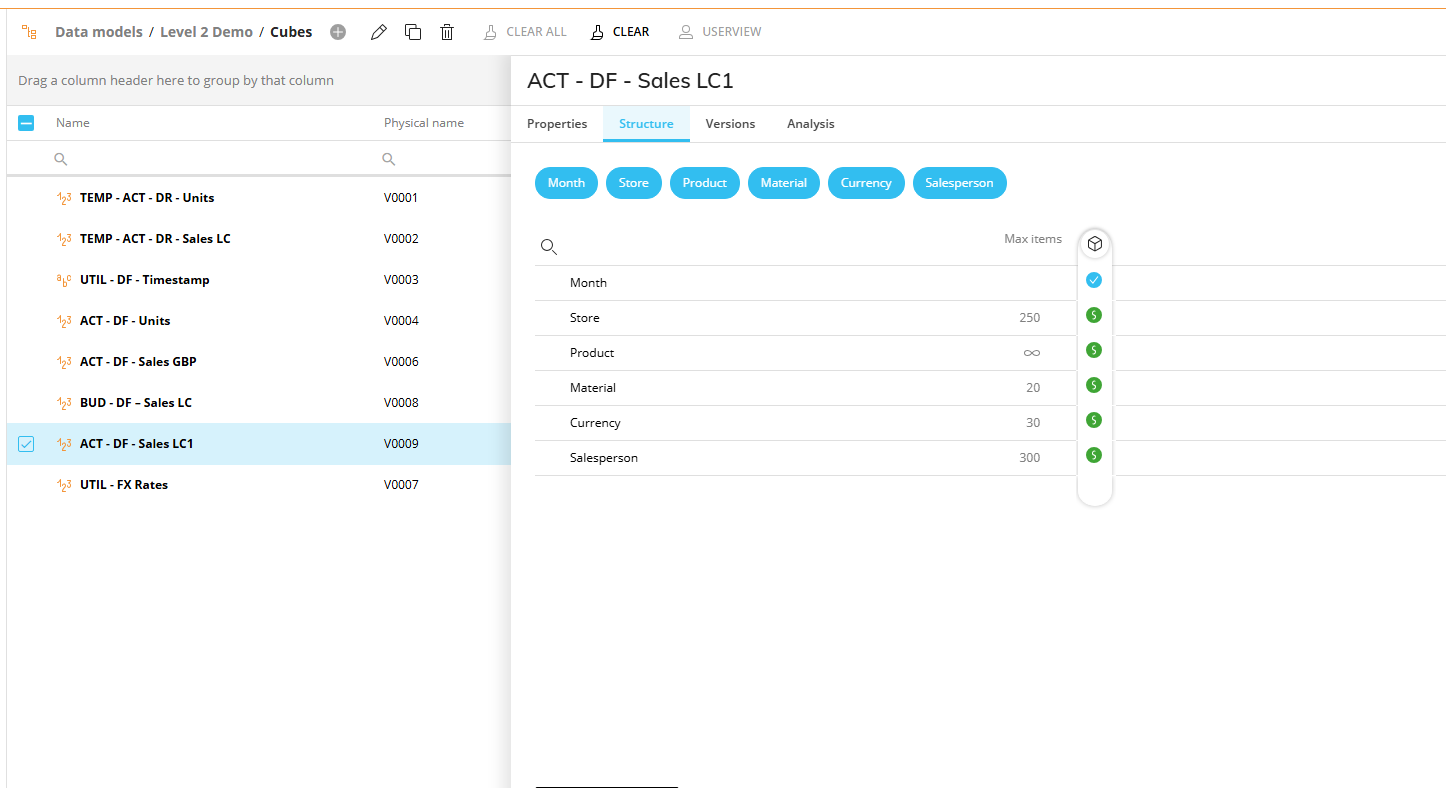Click the Max items column header
Screen dimensions: 1446x788
(x=1033, y=239)
